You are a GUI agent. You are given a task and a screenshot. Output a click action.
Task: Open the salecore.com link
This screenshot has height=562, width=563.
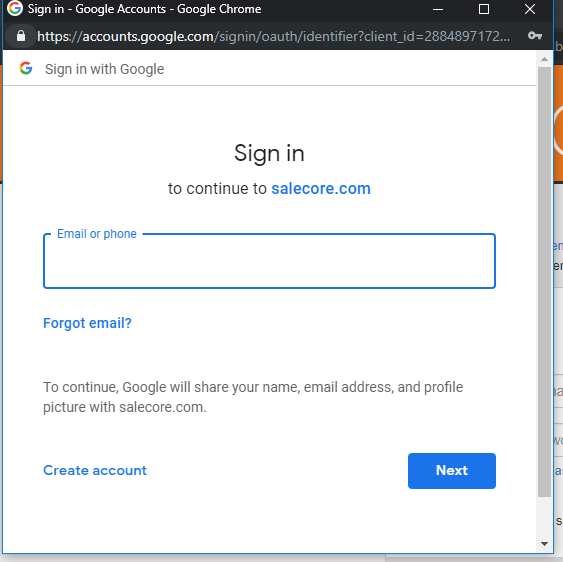point(321,189)
